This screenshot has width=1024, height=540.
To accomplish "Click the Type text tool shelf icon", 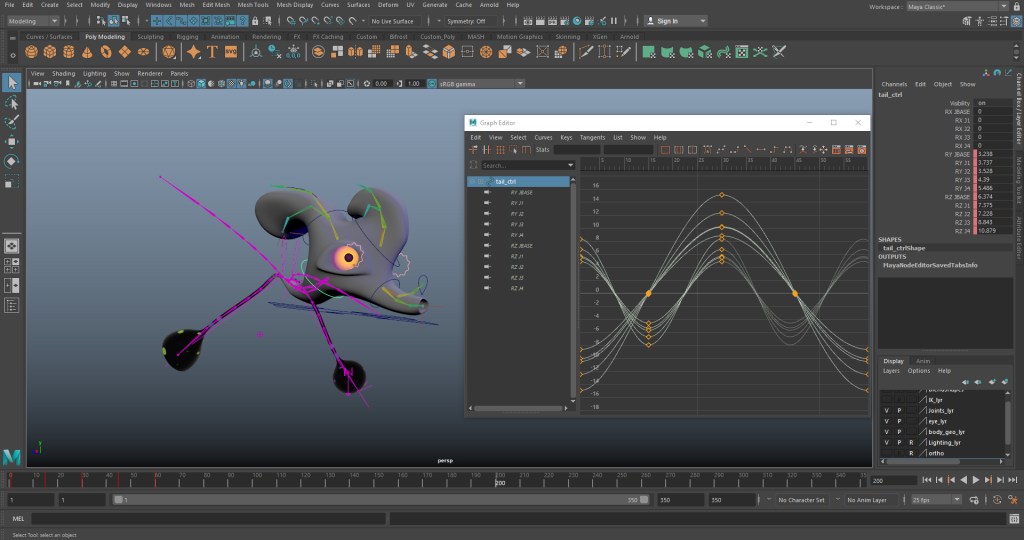I will pyautogui.click(x=212, y=51).
